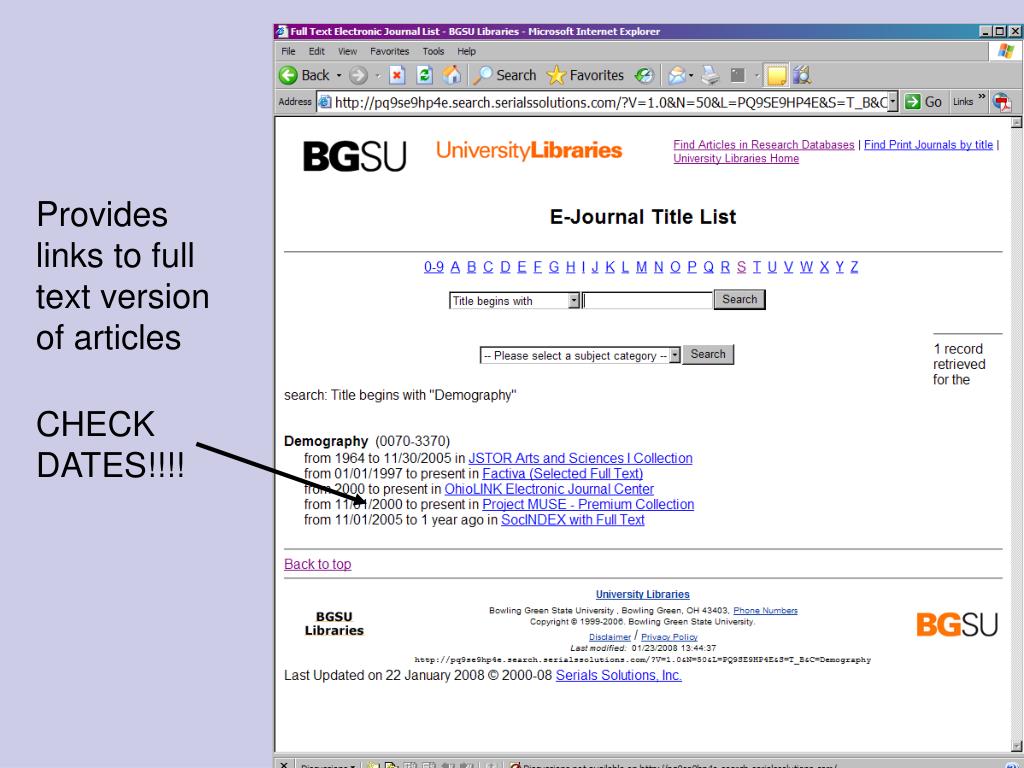The height and width of the screenshot is (768, 1024).
Task: Open the address bar URL dropdown
Action: (893, 102)
